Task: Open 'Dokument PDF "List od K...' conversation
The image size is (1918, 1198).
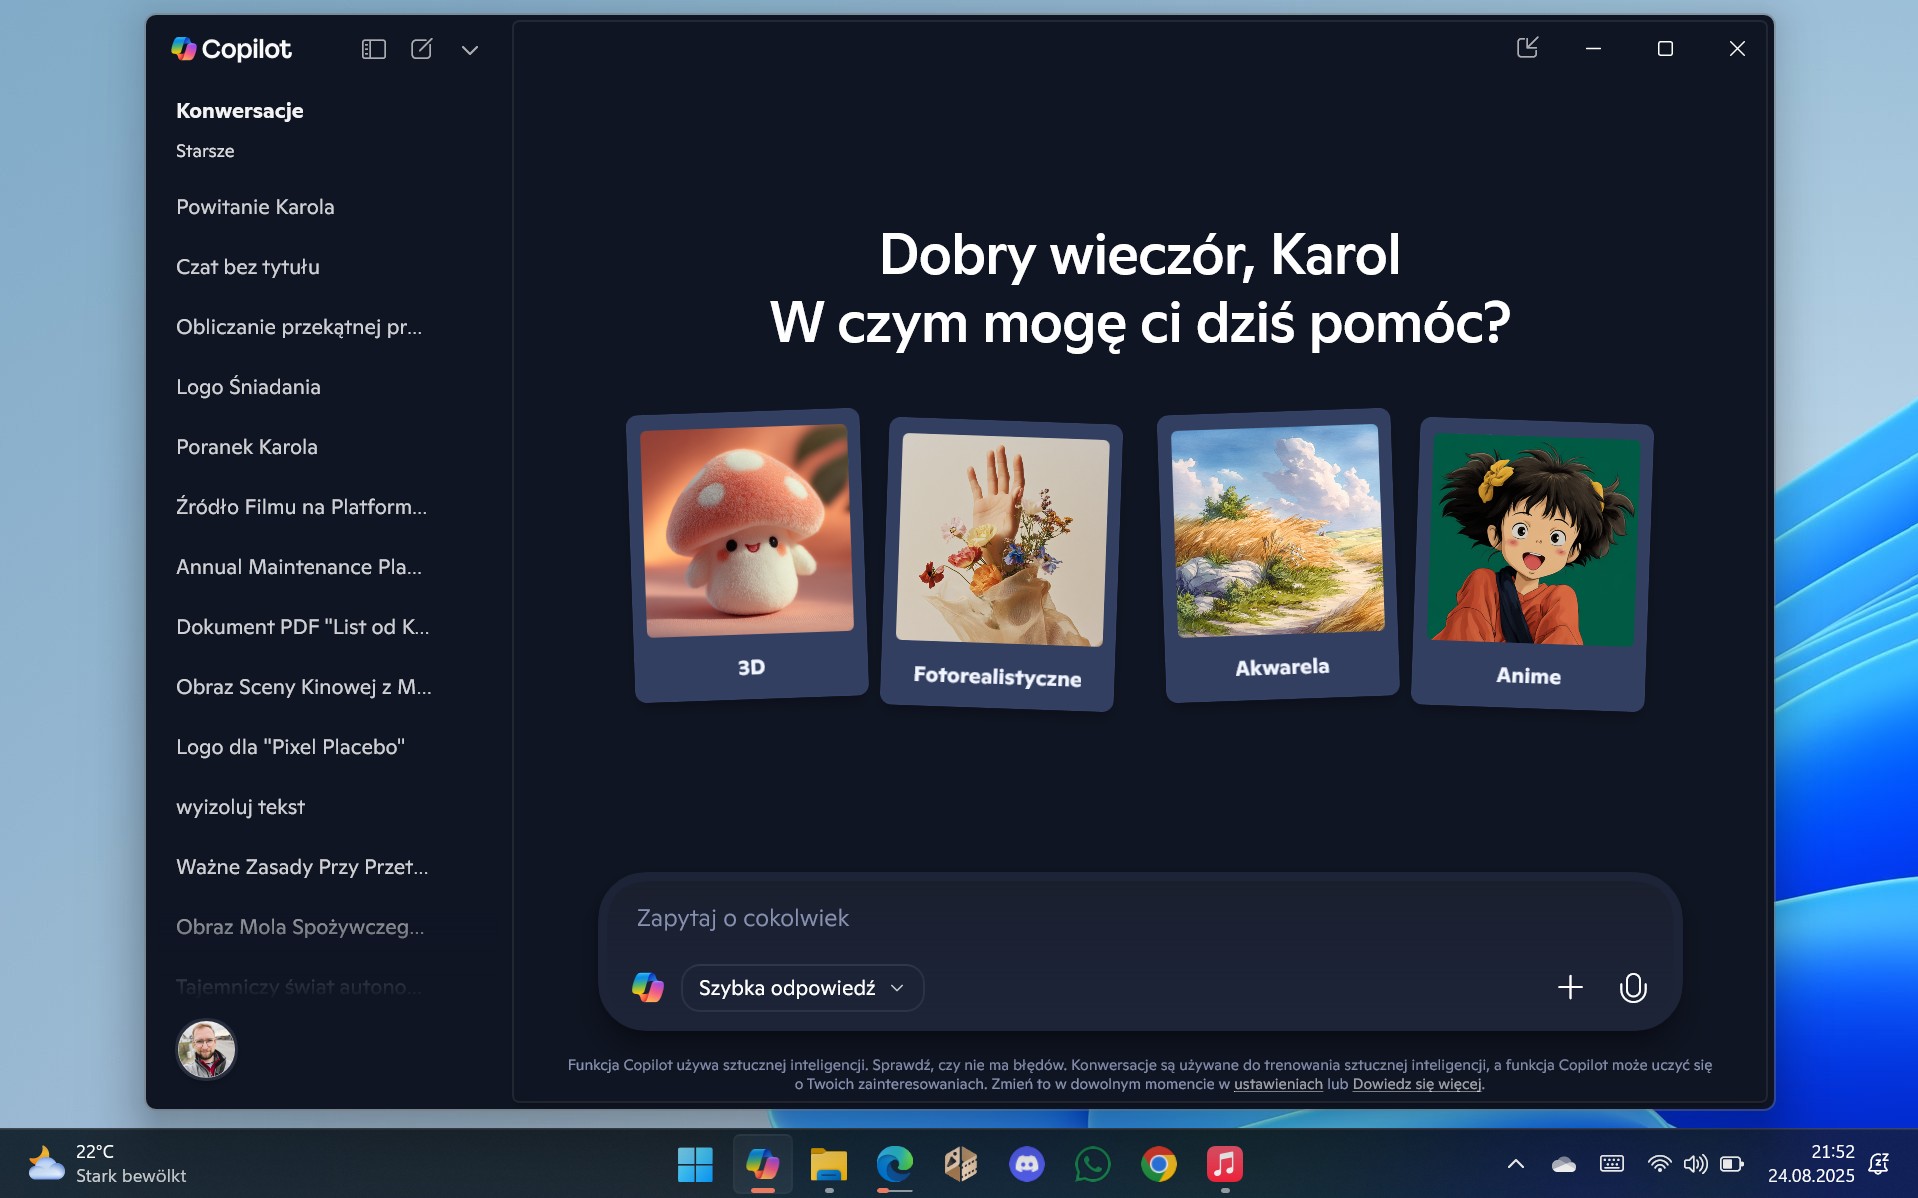Action: coord(302,627)
